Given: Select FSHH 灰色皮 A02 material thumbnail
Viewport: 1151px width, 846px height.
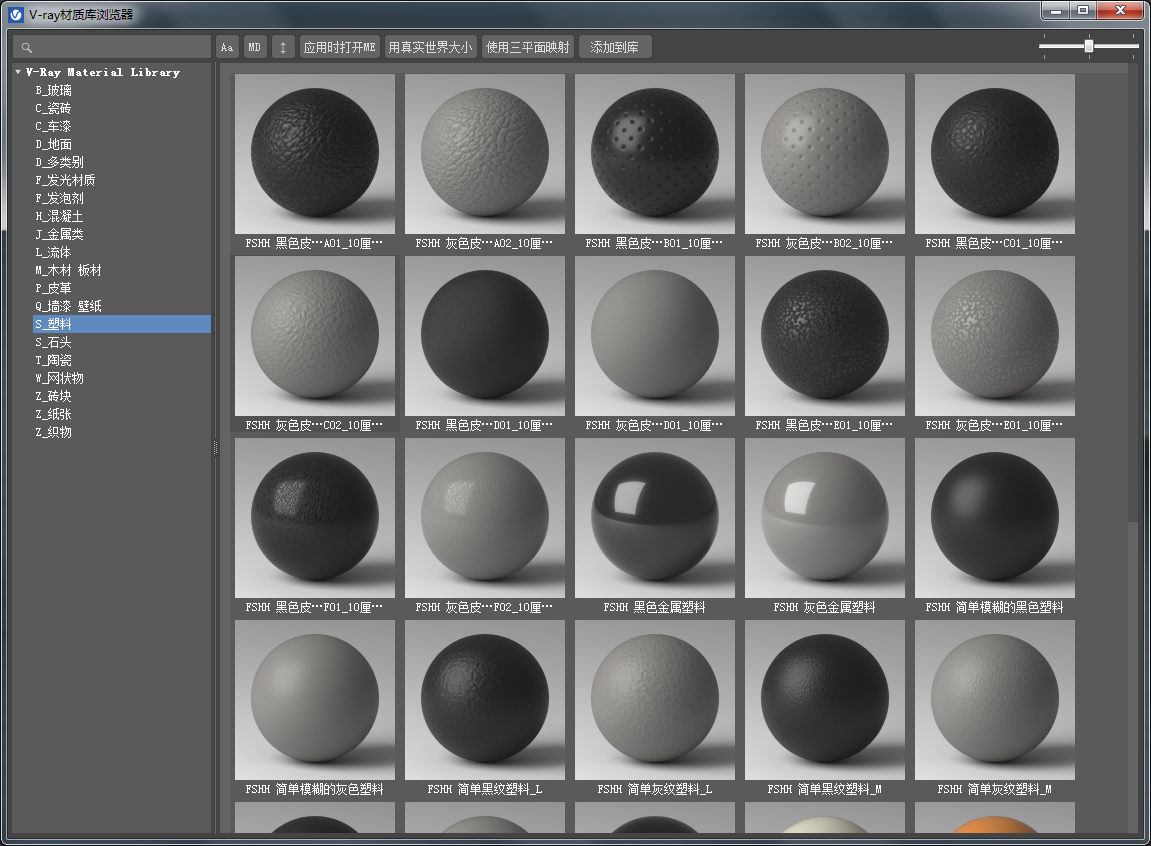Looking at the screenshot, I should point(484,153).
